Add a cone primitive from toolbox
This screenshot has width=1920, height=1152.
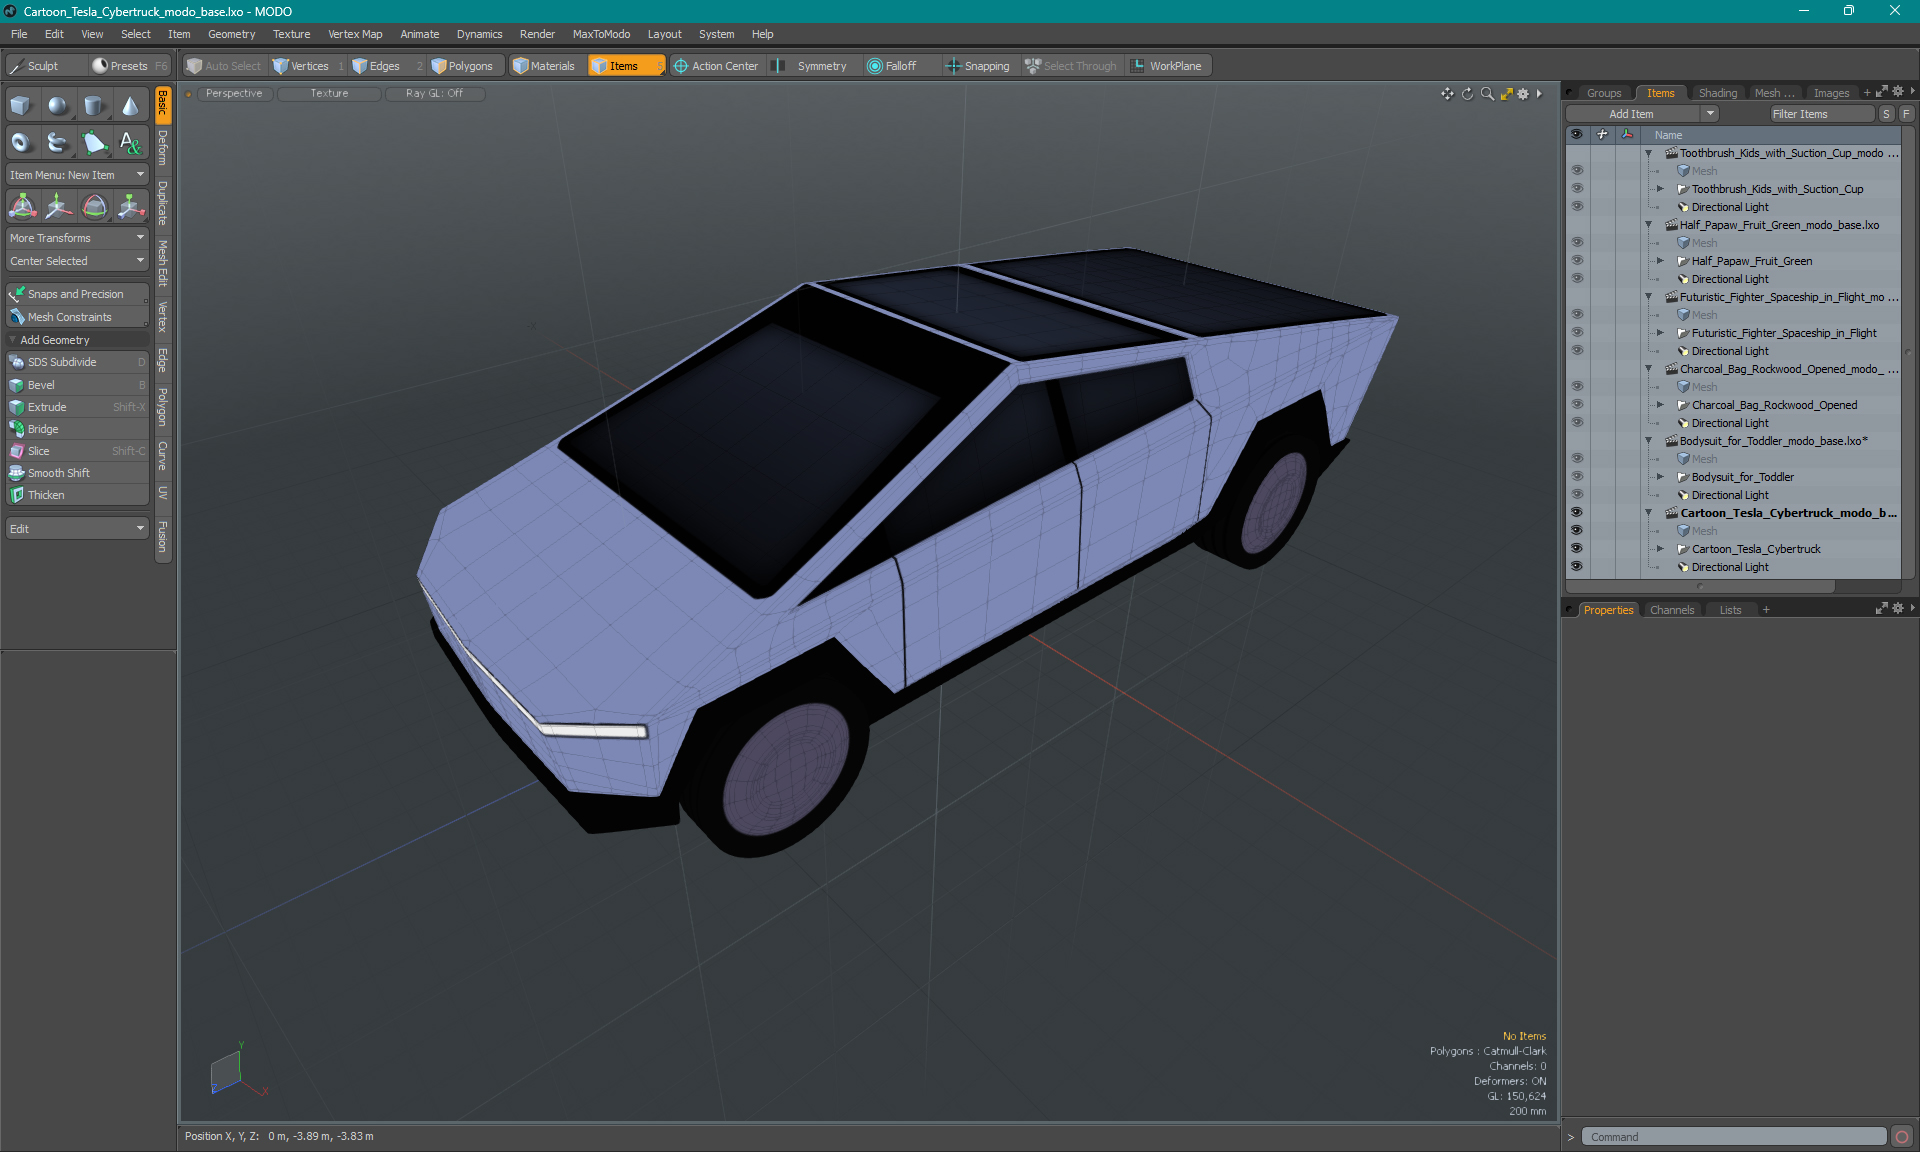pyautogui.click(x=130, y=106)
